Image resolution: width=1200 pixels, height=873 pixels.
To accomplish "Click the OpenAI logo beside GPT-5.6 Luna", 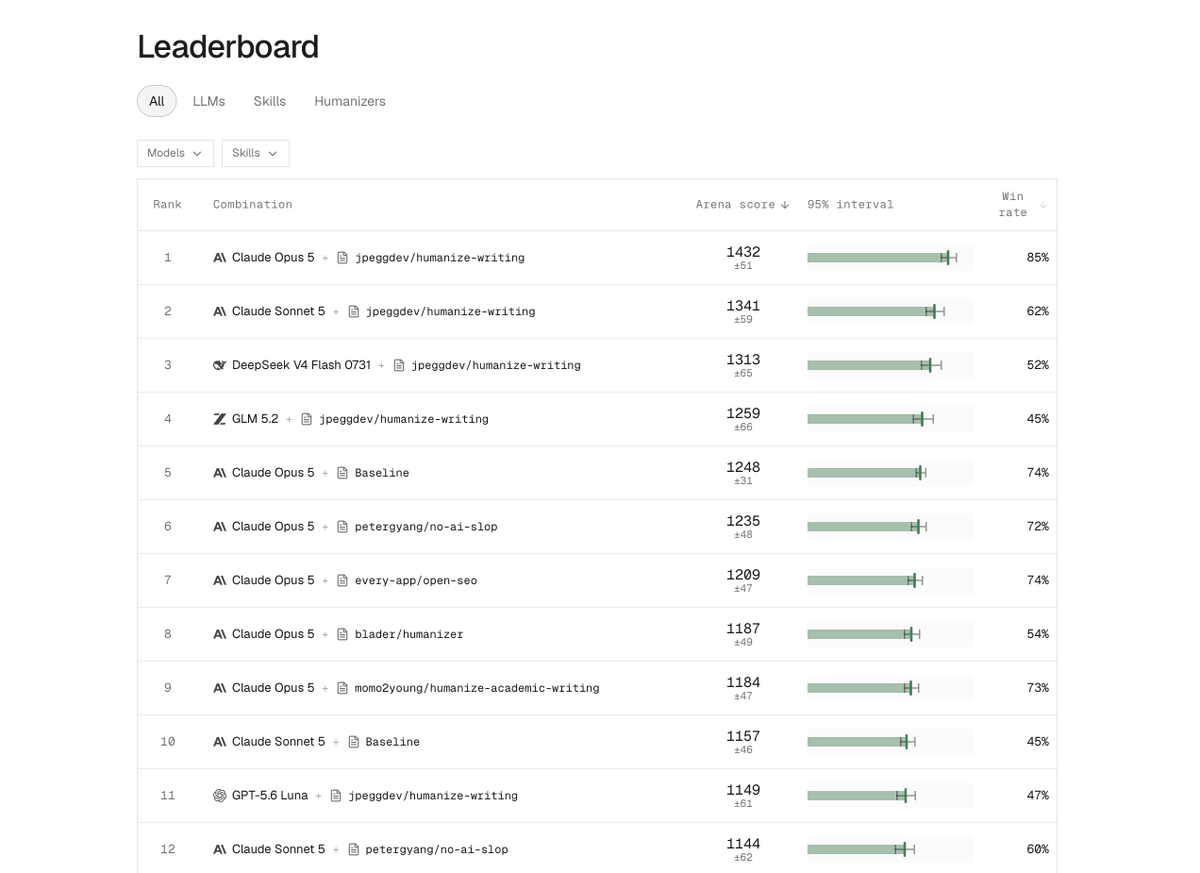I will point(220,795).
